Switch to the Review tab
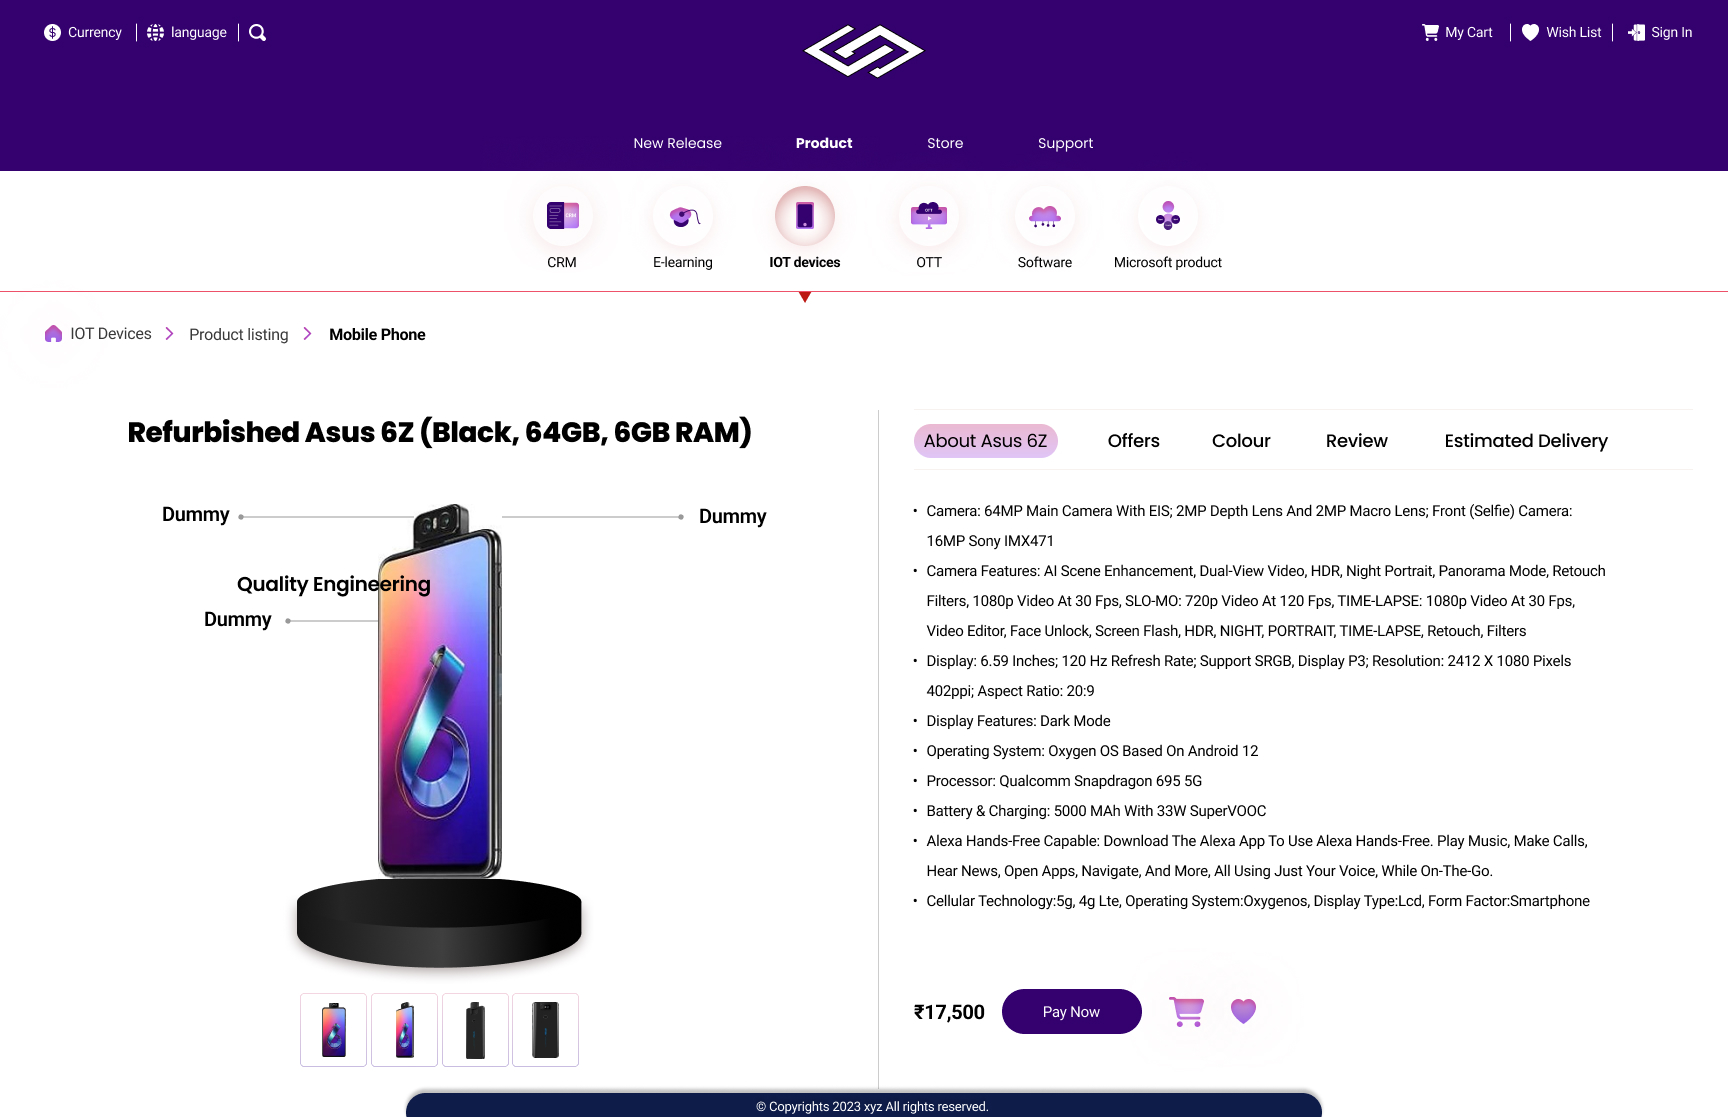The height and width of the screenshot is (1117, 1728). 1356,441
